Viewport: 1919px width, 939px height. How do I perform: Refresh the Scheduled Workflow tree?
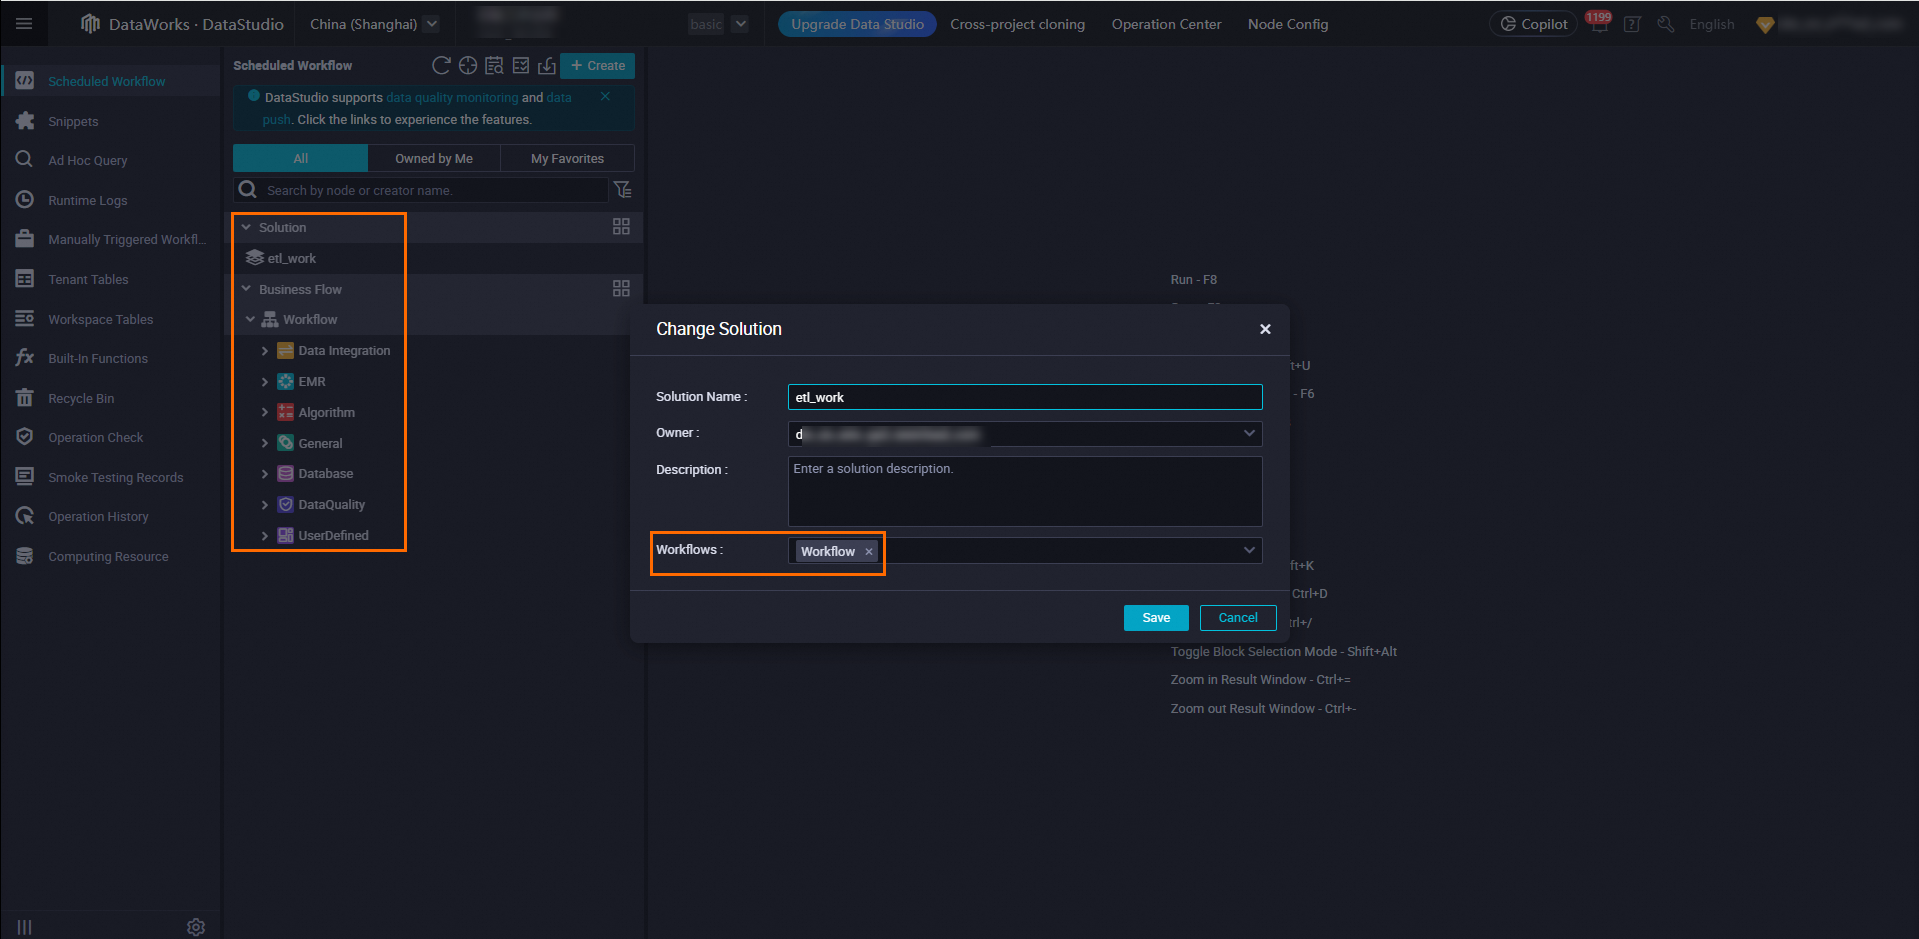[x=440, y=66]
